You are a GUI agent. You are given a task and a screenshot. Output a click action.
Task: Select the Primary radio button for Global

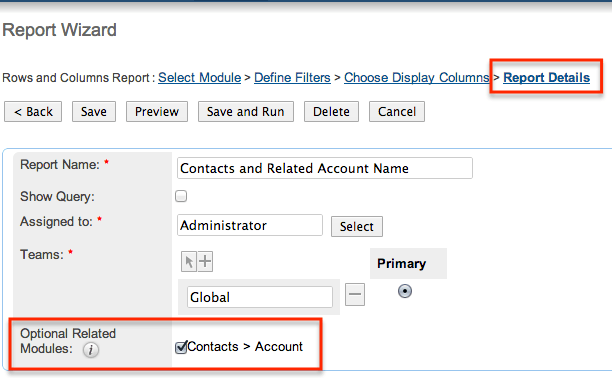point(405,291)
